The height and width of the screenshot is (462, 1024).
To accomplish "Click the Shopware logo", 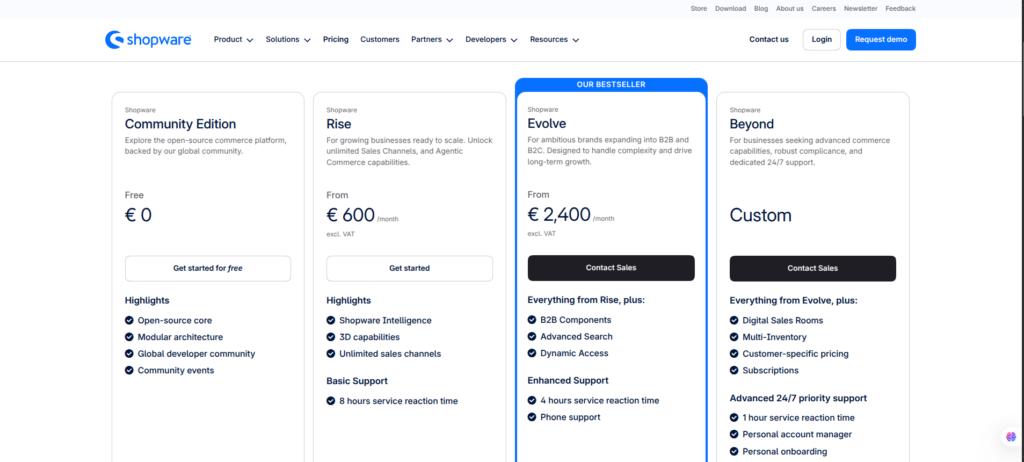I will tap(148, 39).
